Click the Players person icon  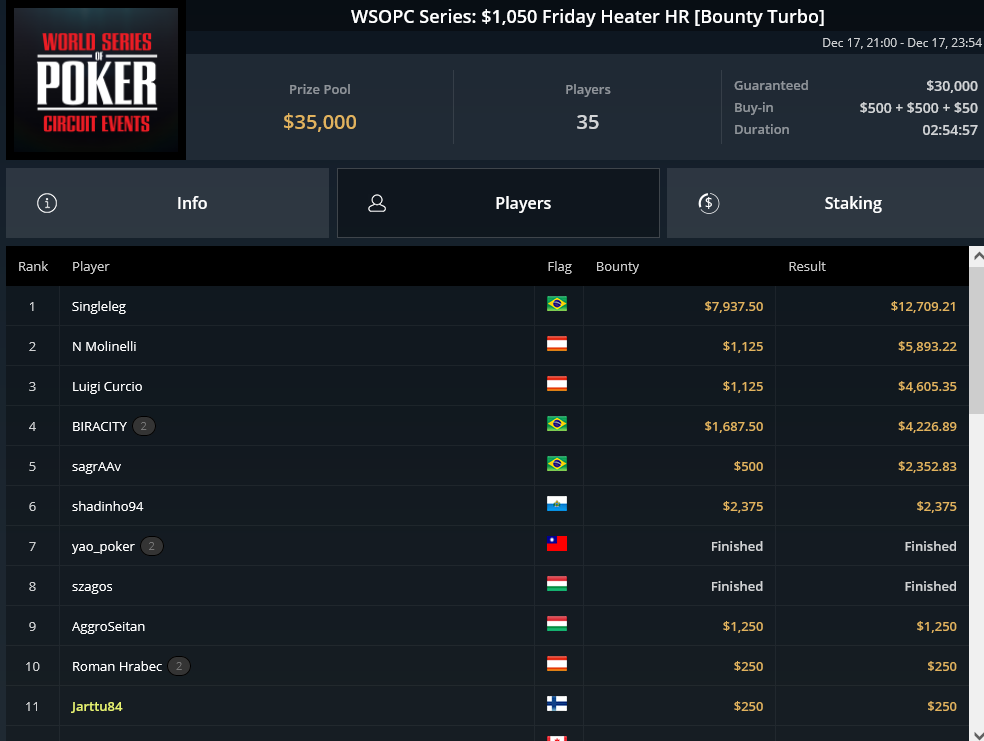coord(377,203)
